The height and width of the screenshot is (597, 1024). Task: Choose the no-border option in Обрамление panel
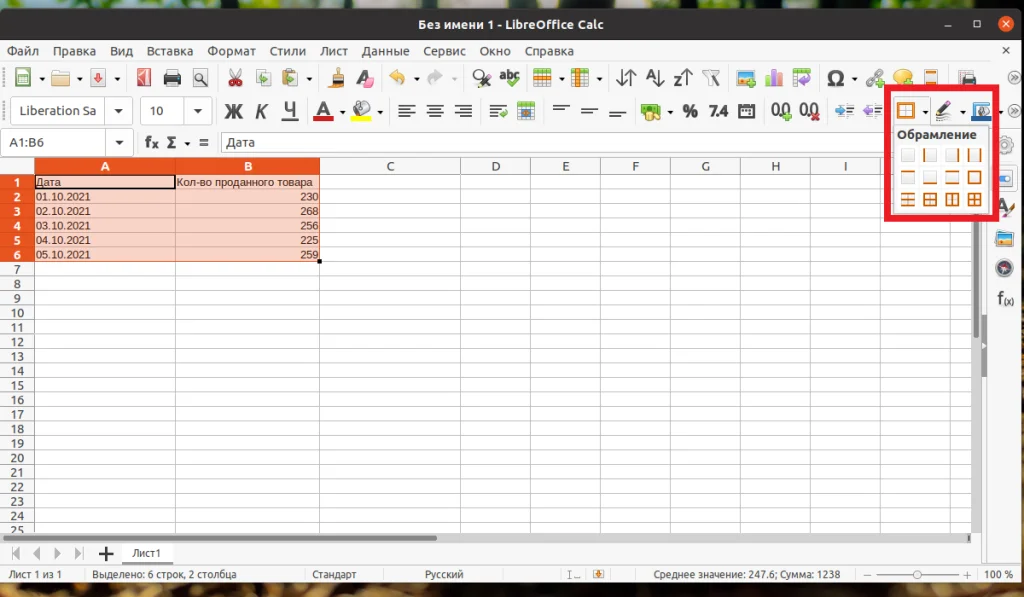908,155
